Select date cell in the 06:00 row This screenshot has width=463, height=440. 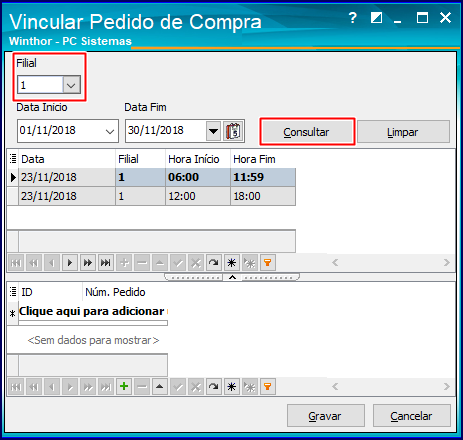(67, 177)
